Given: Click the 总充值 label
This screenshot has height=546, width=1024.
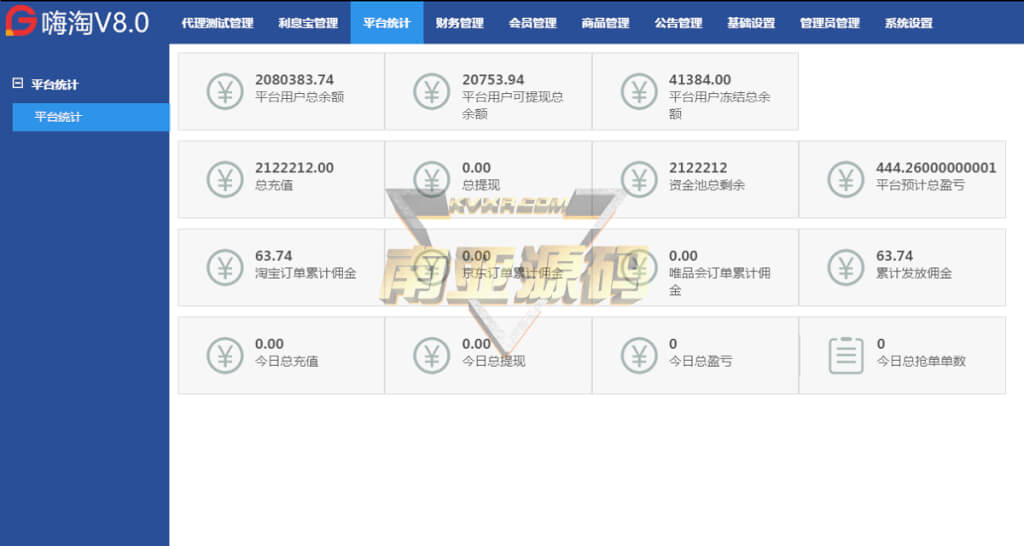Looking at the screenshot, I should click(x=274, y=185).
